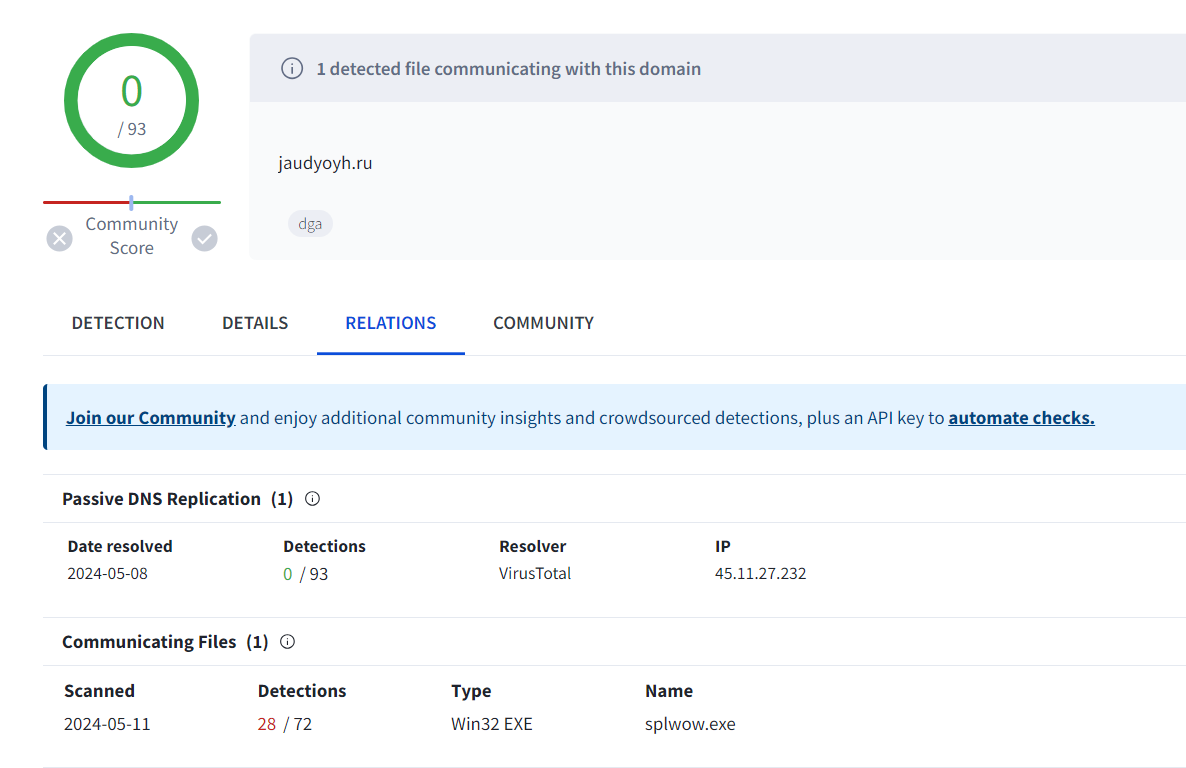The height and width of the screenshot is (768, 1186).
Task: Click the Passive DNS Replication section header
Action: pos(161,499)
